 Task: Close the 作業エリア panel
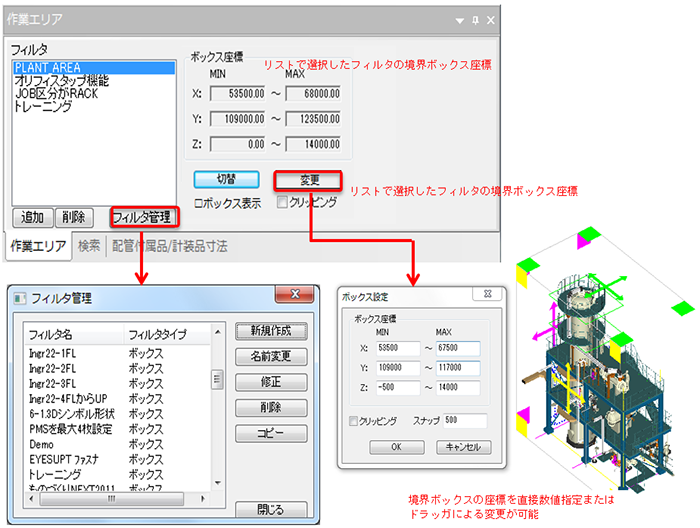[x=491, y=20]
